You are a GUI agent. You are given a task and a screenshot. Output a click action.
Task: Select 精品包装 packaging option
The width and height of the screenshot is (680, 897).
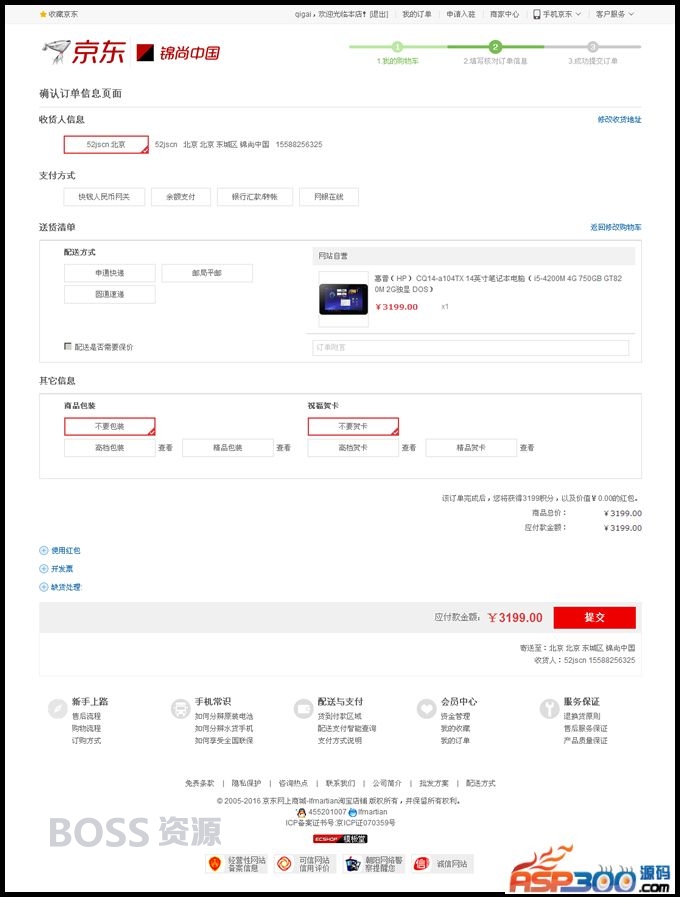click(228, 447)
